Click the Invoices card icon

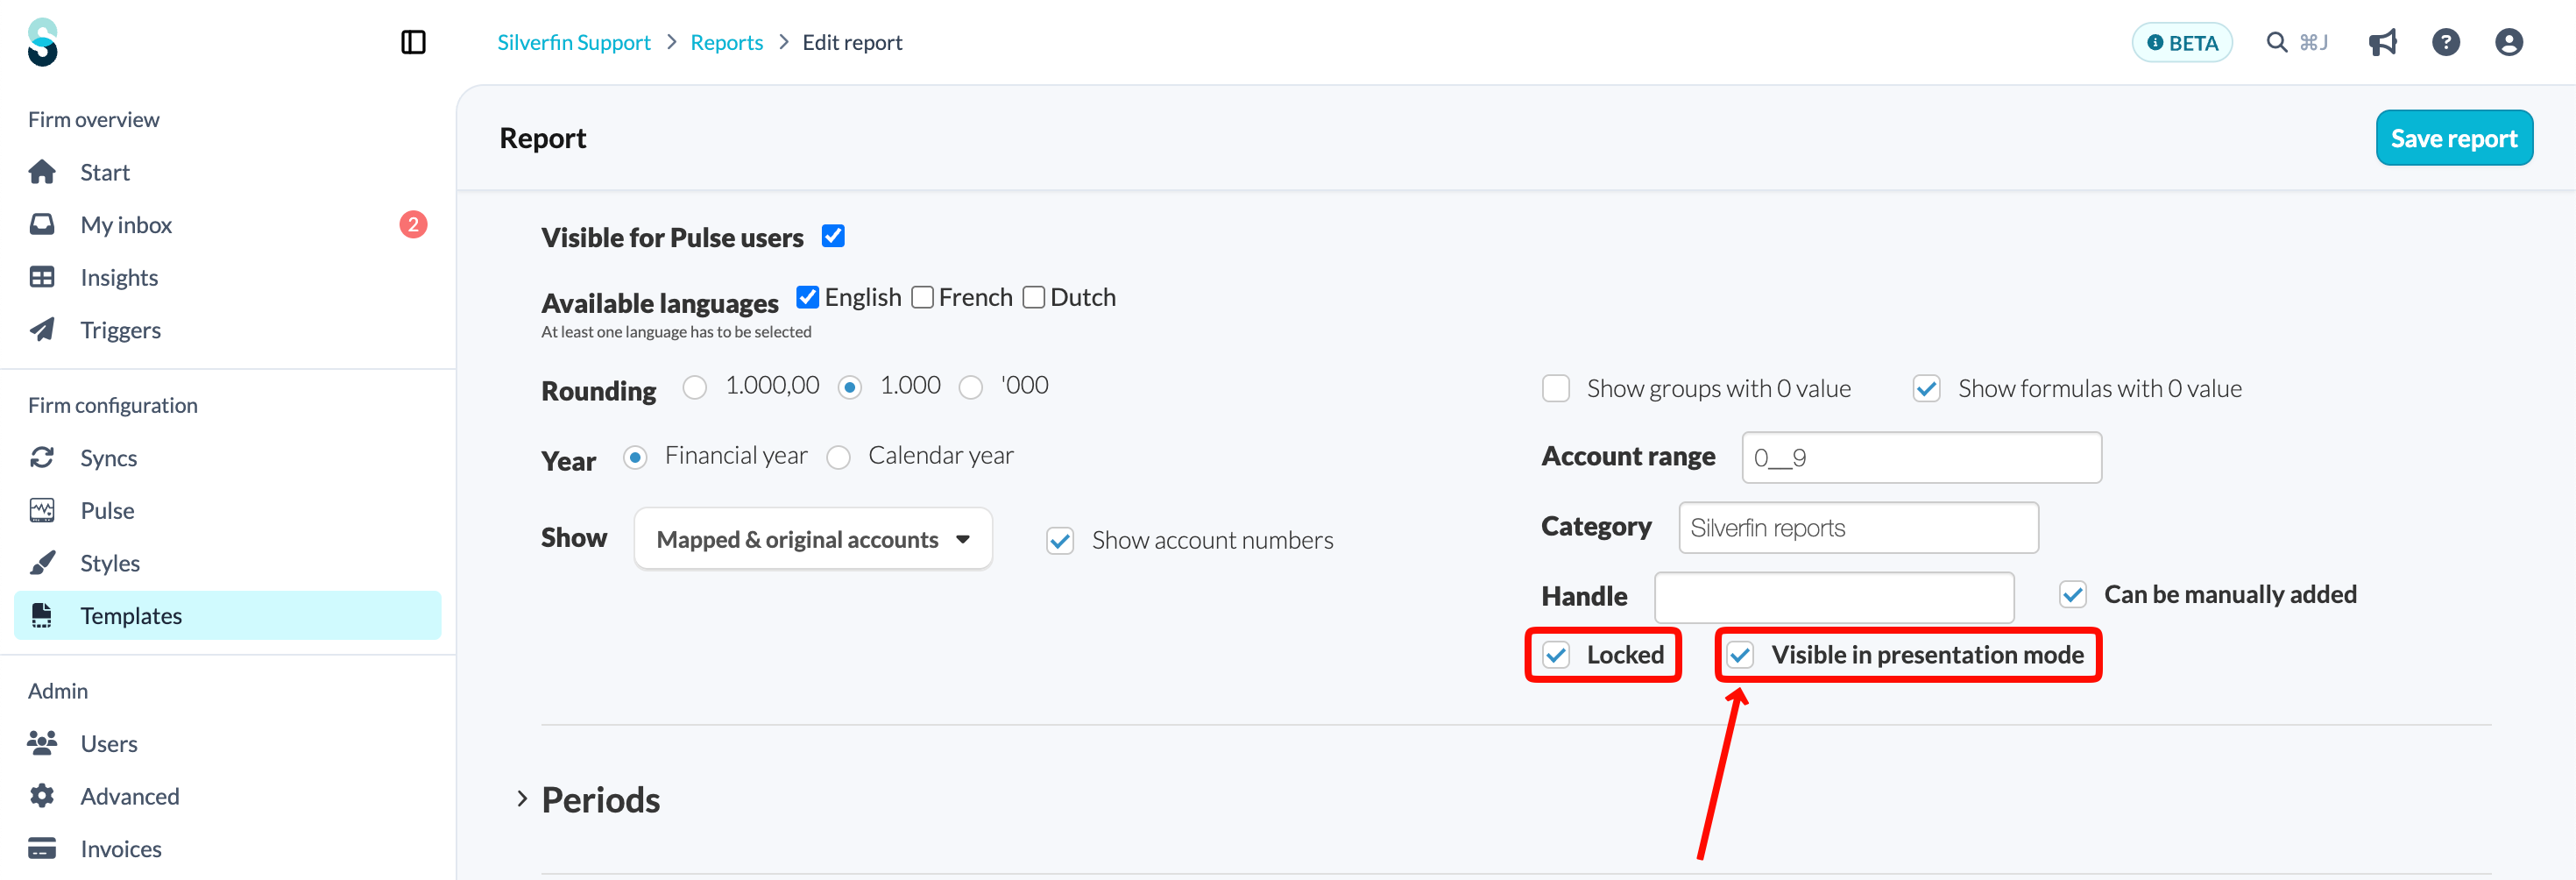click(42, 848)
